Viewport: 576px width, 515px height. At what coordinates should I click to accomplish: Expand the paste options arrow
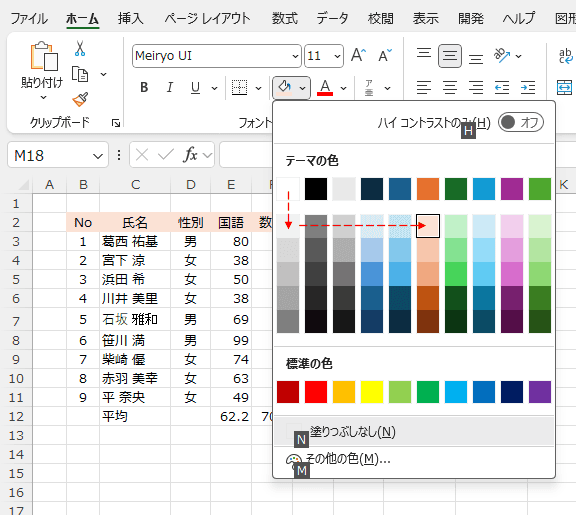(43, 98)
